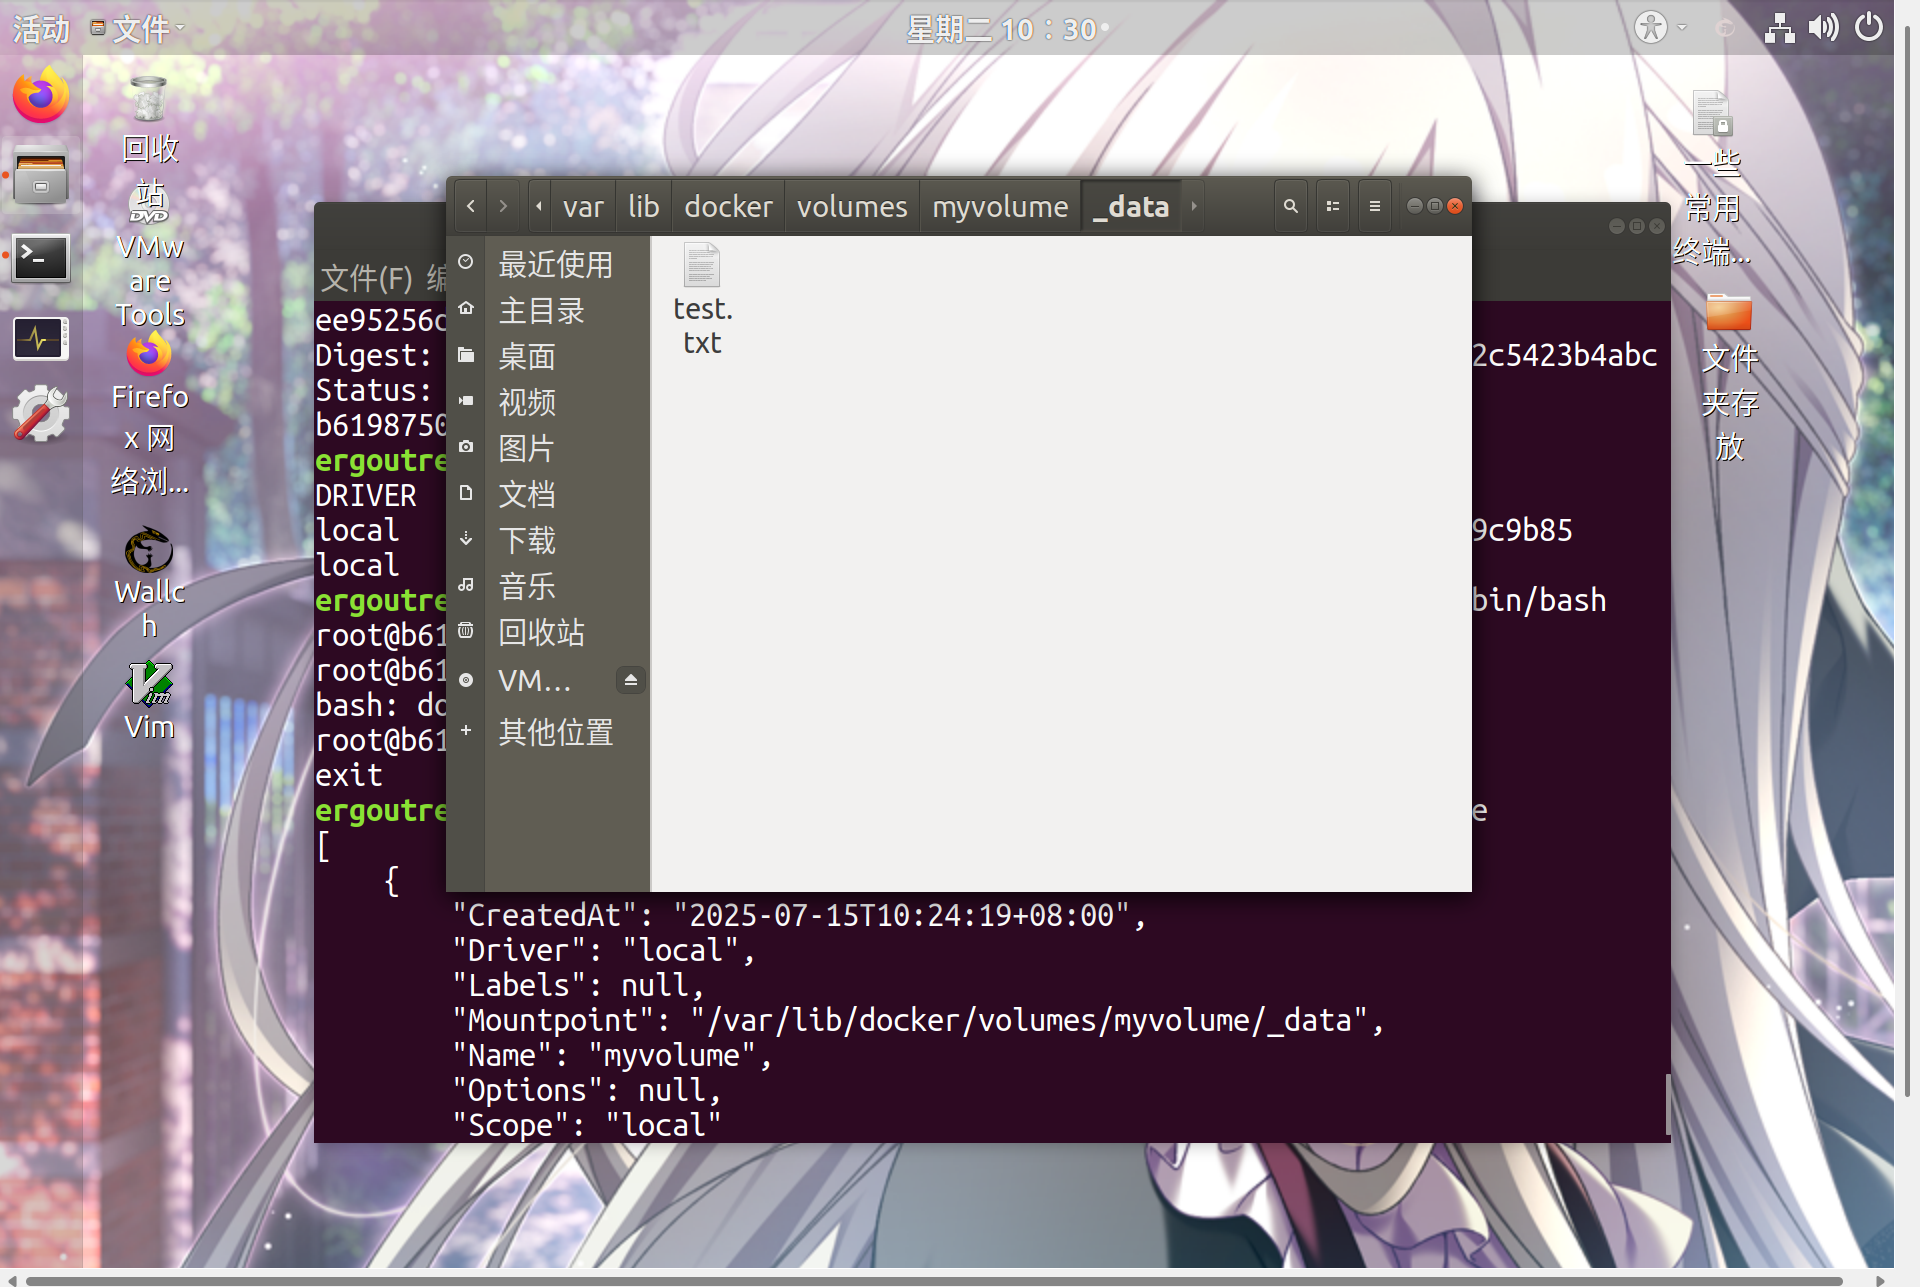Navigate to docker in the path bar
Screen dimensions: 1920x1287
click(x=728, y=206)
